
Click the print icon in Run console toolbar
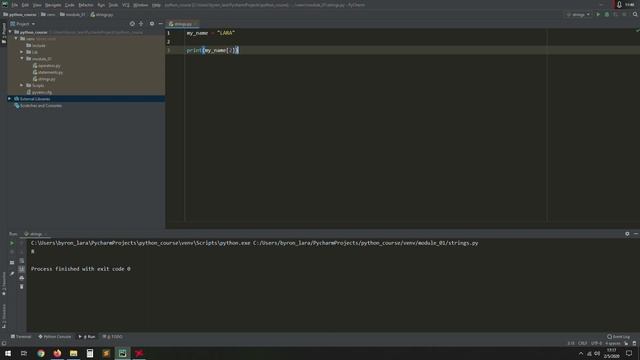tap(22, 278)
